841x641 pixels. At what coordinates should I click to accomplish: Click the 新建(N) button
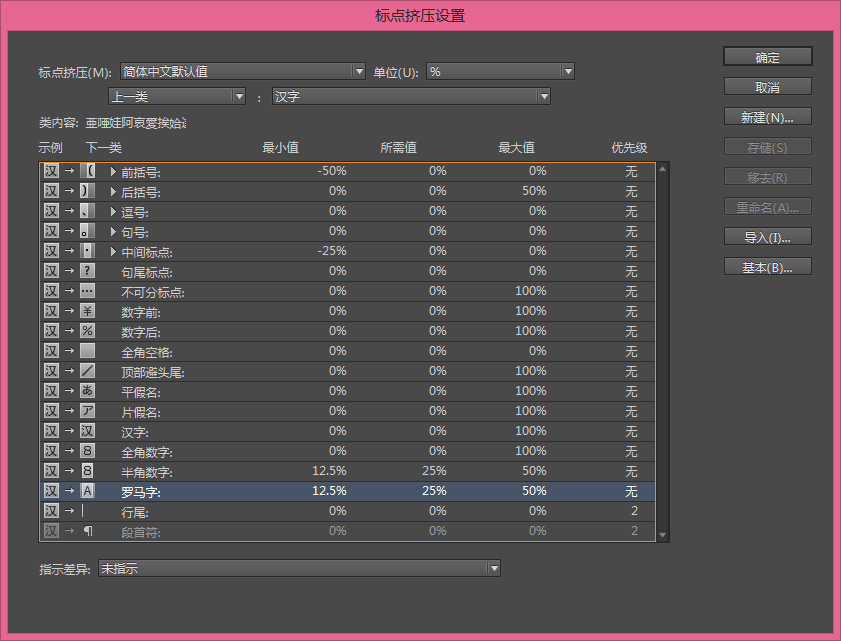pyautogui.click(x=767, y=117)
